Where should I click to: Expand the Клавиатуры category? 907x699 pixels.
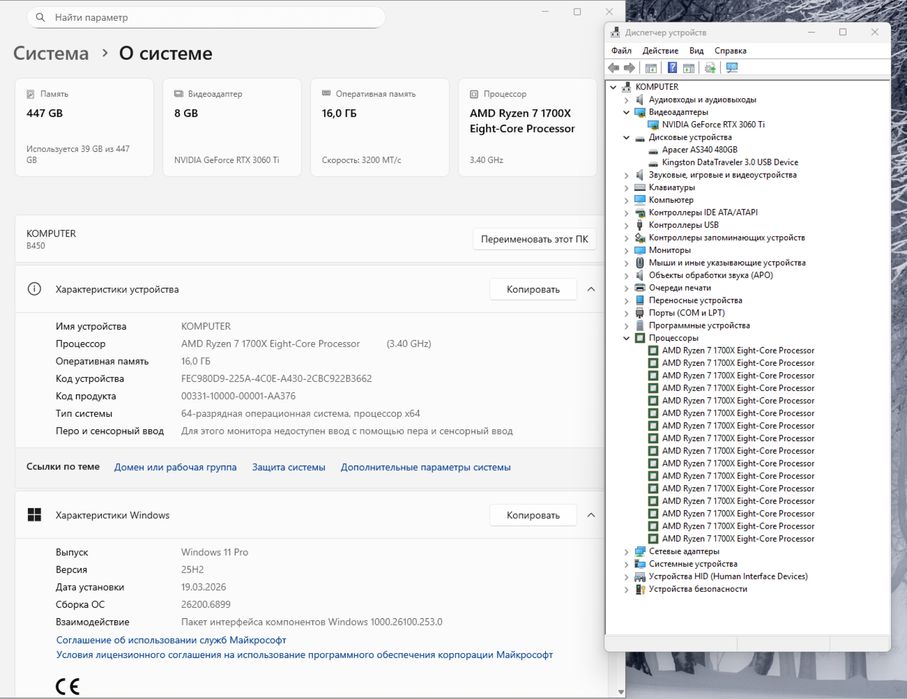pos(627,187)
